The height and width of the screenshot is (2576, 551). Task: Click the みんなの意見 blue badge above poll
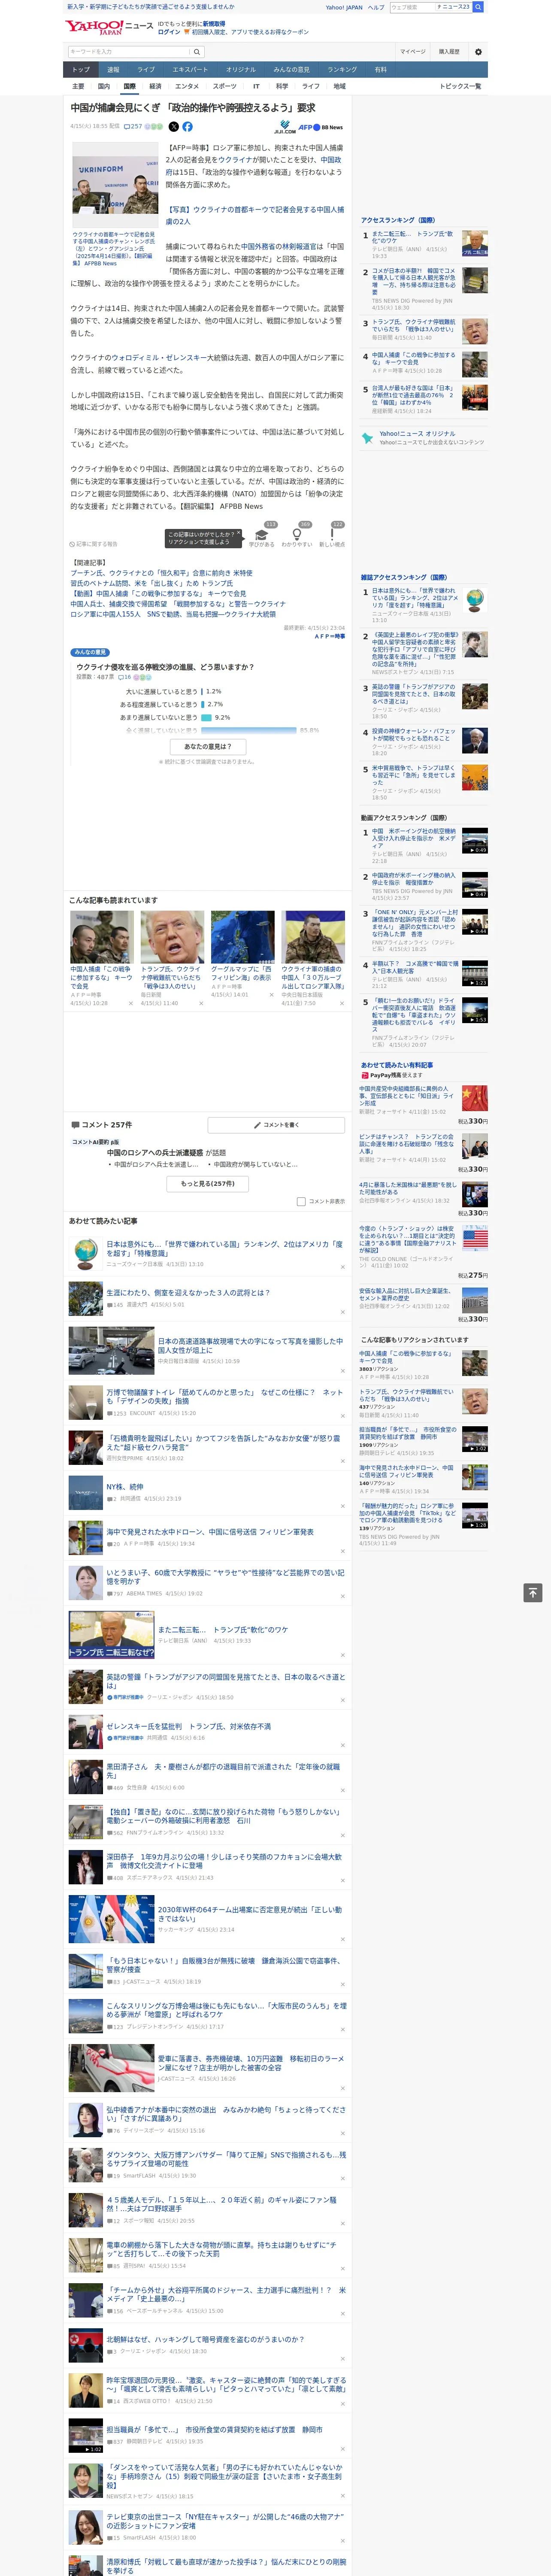(91, 652)
